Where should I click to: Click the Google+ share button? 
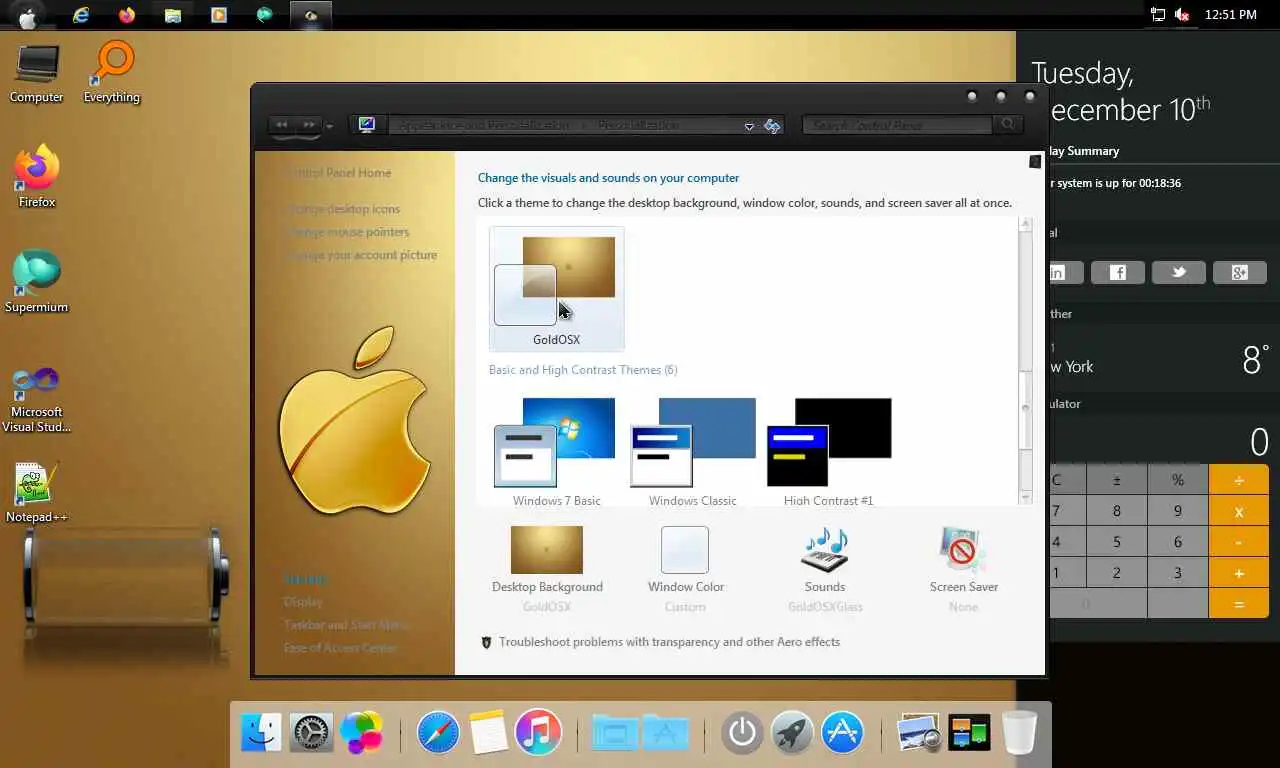1240,272
